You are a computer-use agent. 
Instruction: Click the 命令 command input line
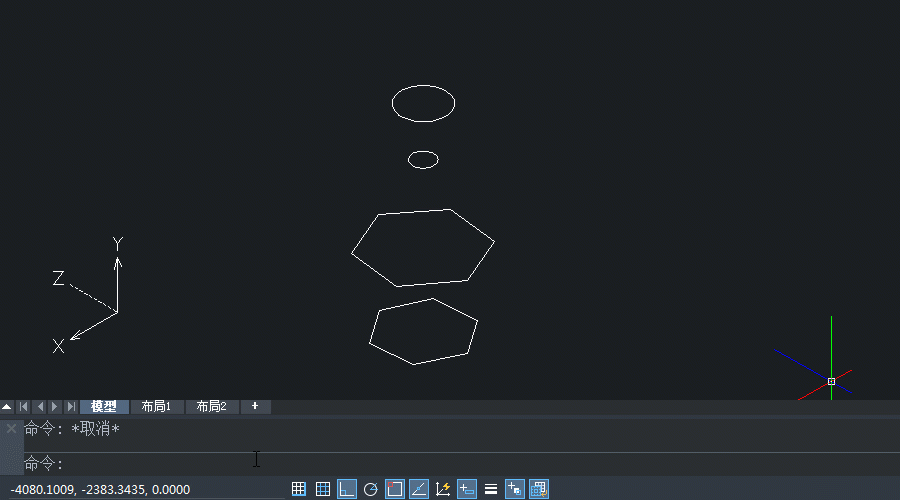(x=400, y=464)
